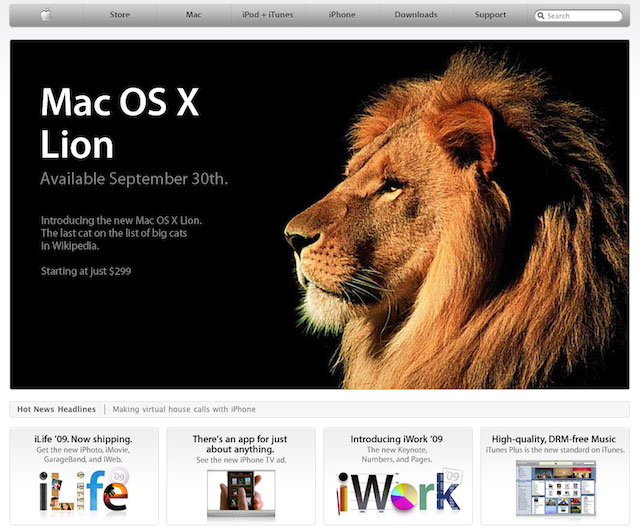Open the Store tab
This screenshot has height=529, width=640.
120,15
